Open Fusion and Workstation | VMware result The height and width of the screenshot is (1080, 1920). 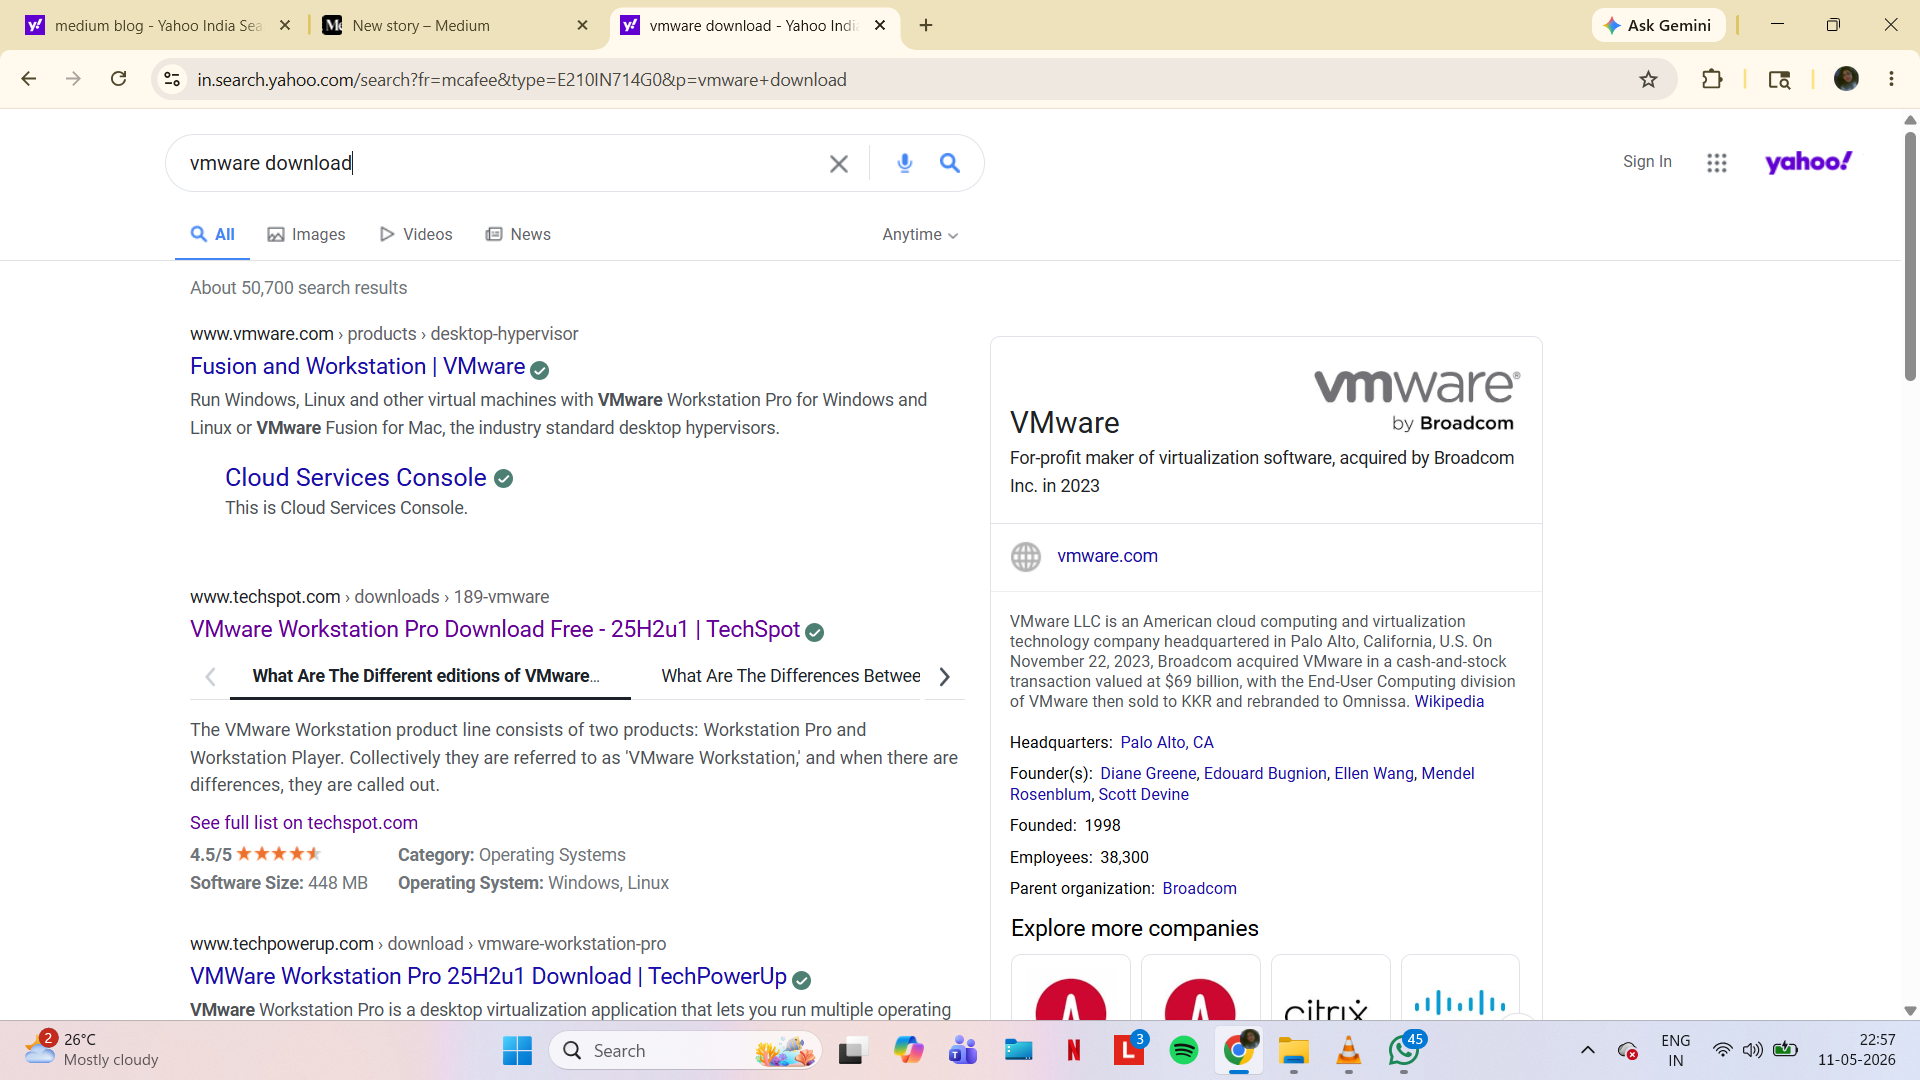tap(358, 366)
